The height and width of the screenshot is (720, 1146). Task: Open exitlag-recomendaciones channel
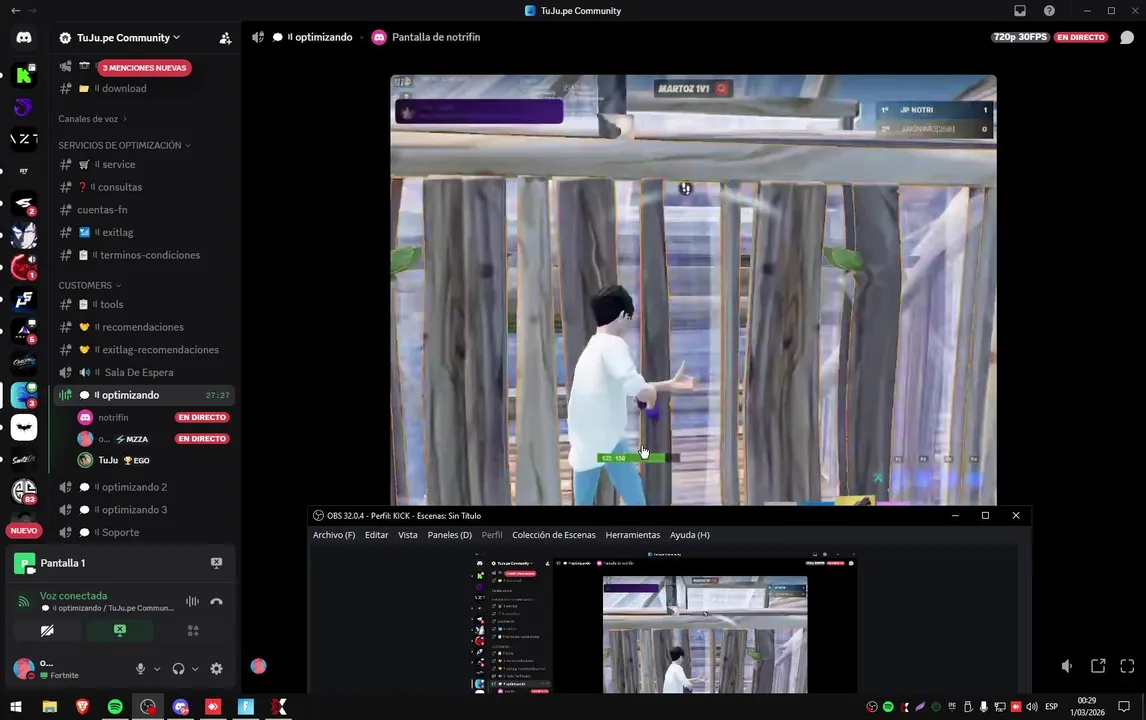coord(143,349)
